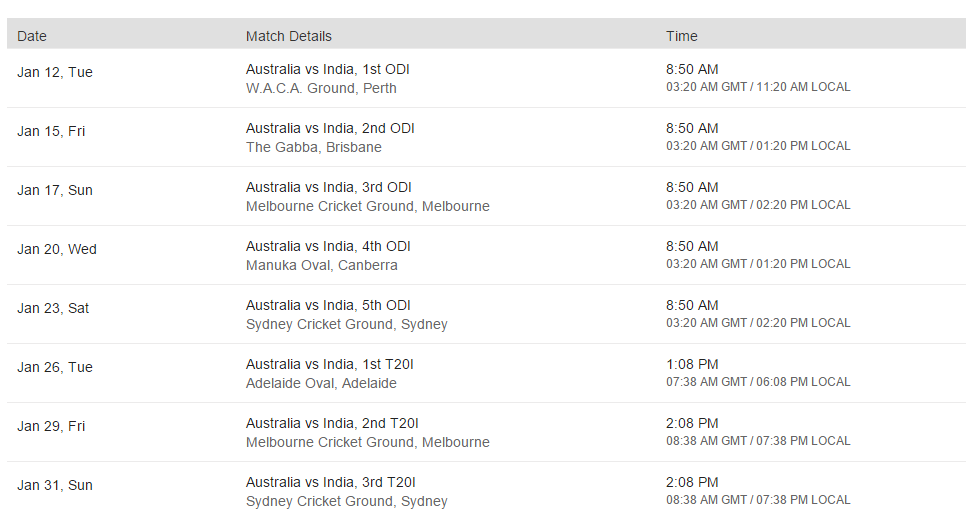Image resolution: width=972 pixels, height=524 pixels.
Task: Open the Australia vs India, 3rd T20I match
Action: tap(332, 483)
